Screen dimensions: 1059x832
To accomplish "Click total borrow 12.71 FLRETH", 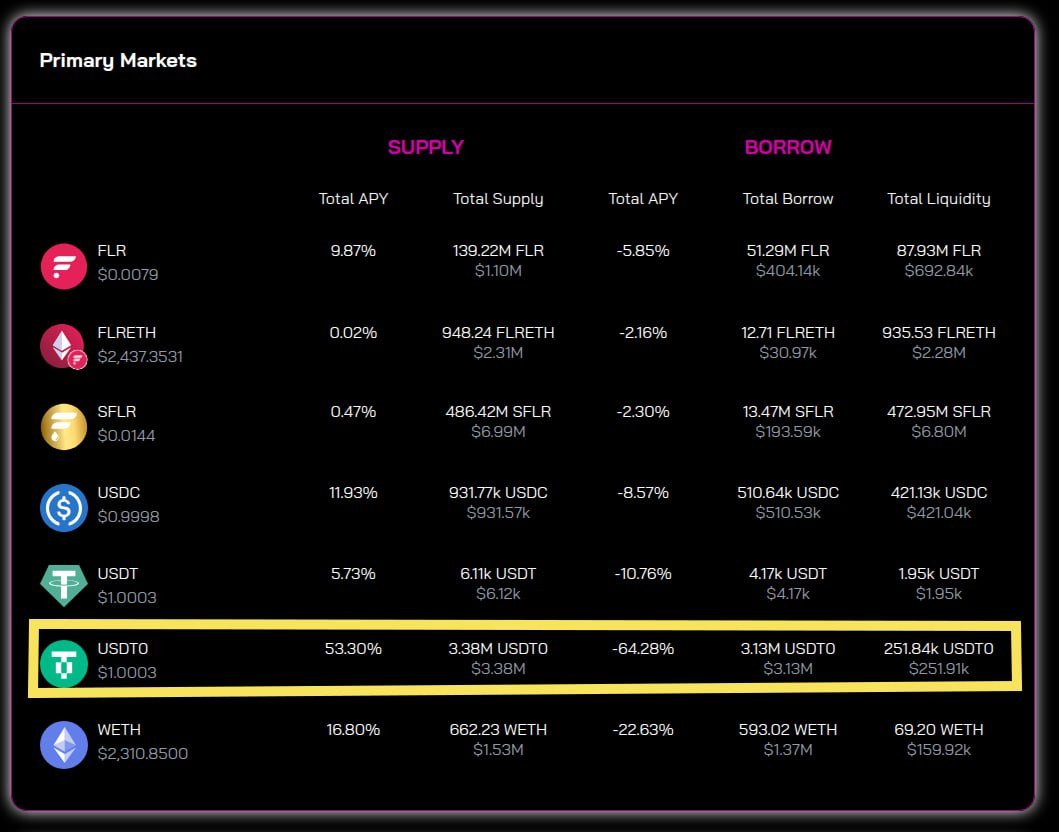I will pos(787,333).
